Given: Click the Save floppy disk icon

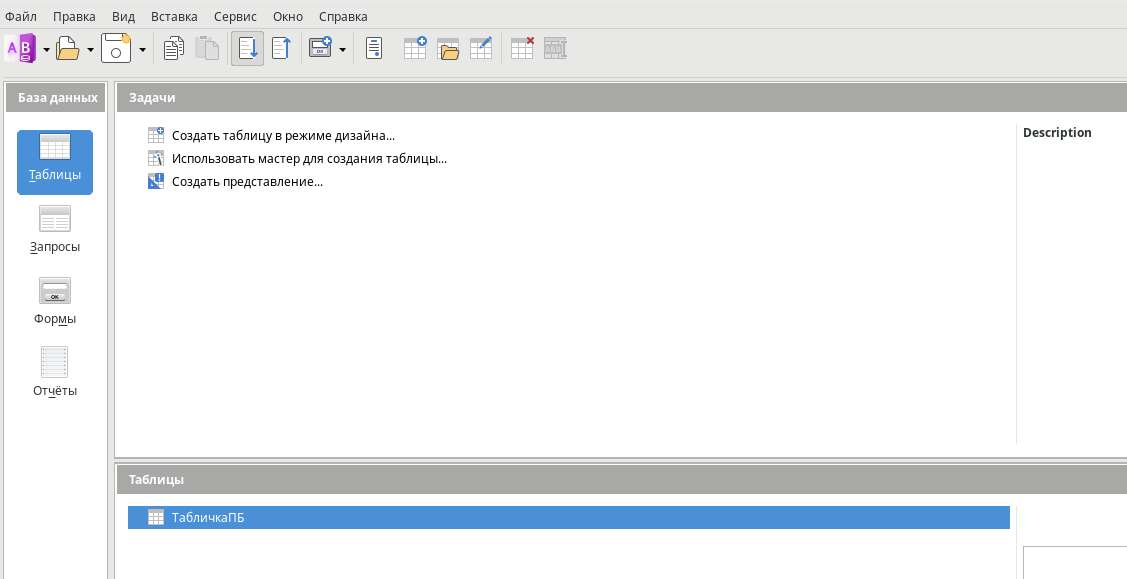Looking at the screenshot, I should point(116,49).
